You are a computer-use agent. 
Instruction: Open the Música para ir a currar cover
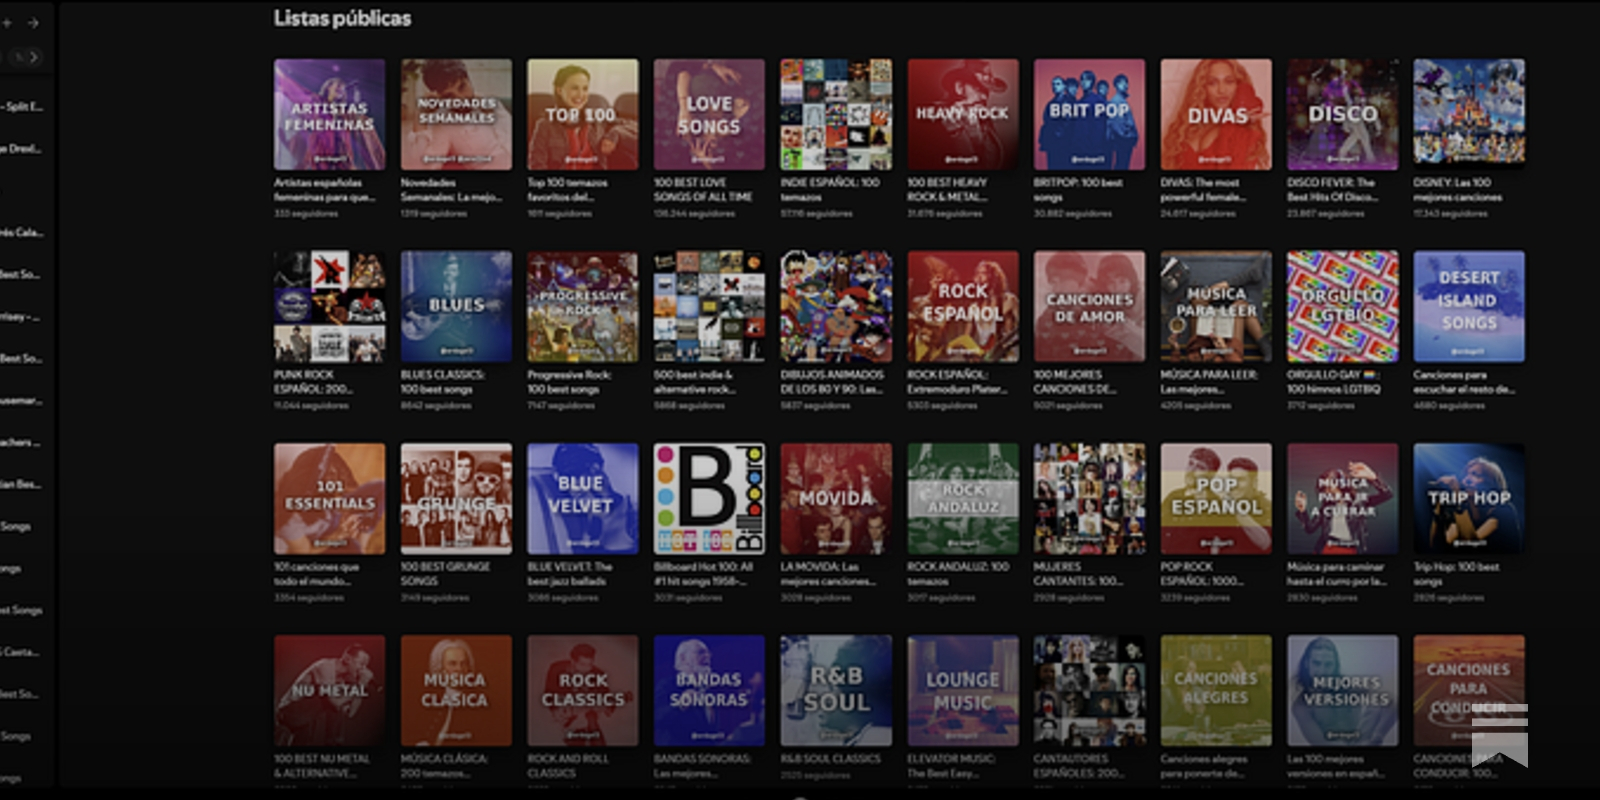tap(1343, 499)
